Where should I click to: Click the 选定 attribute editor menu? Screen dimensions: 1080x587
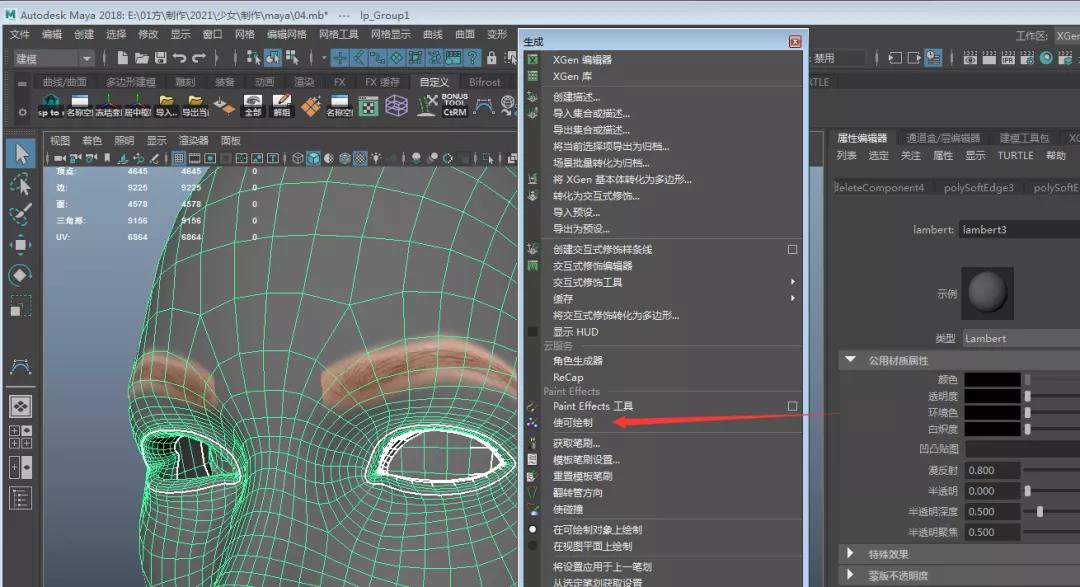(878, 155)
